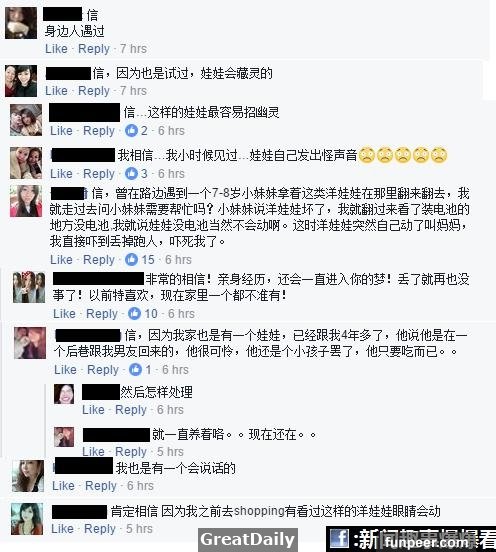Like the reply 然后怎样处理
The width and height of the screenshot is (496, 552).
pyautogui.click(x=93, y=409)
